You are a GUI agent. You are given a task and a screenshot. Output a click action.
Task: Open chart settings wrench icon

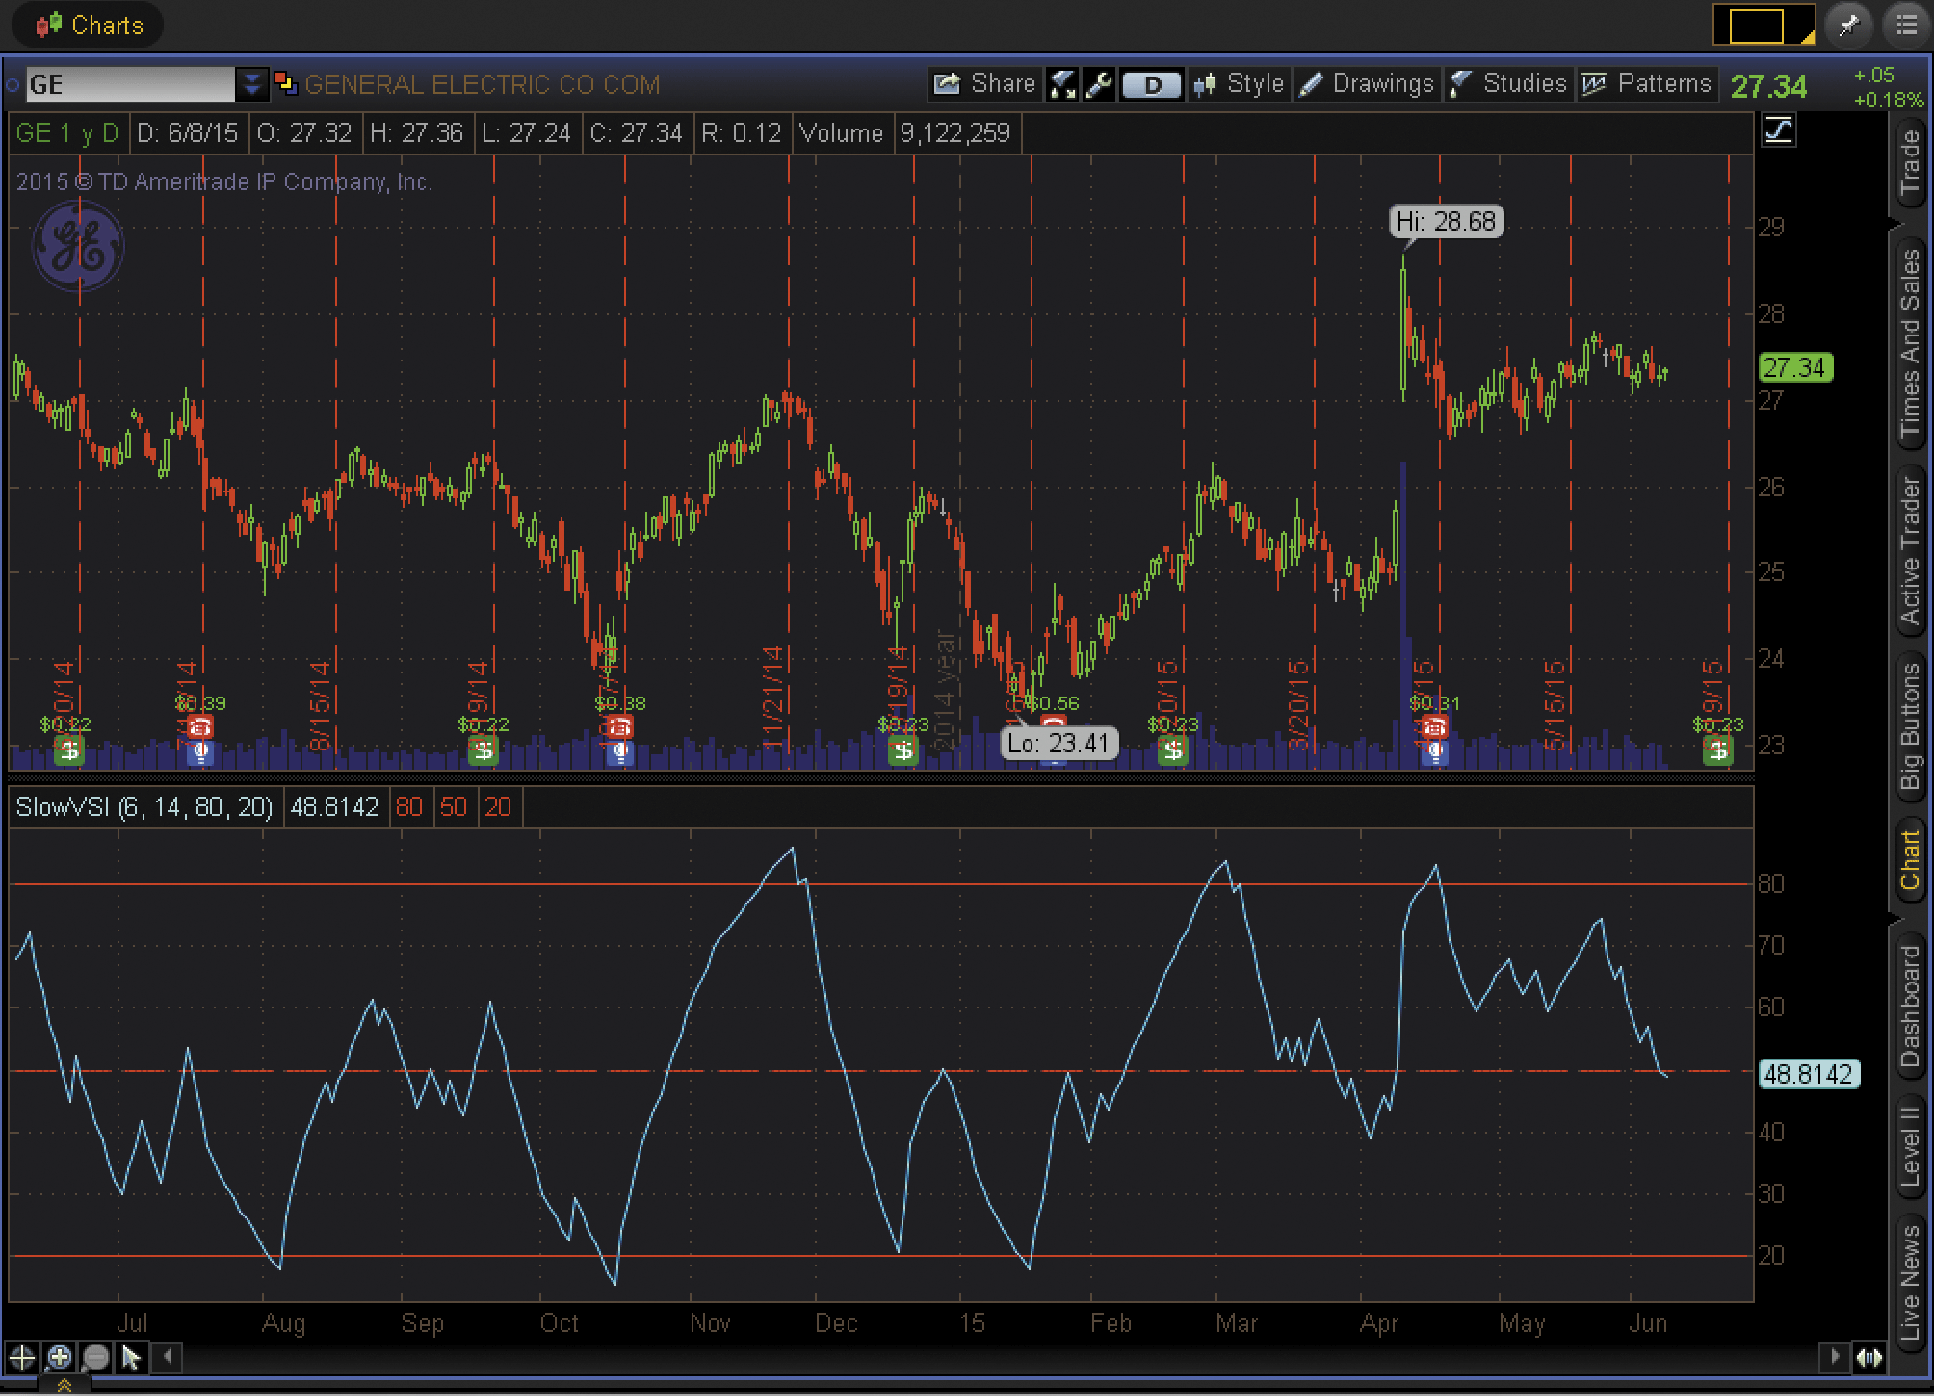click(x=1099, y=85)
